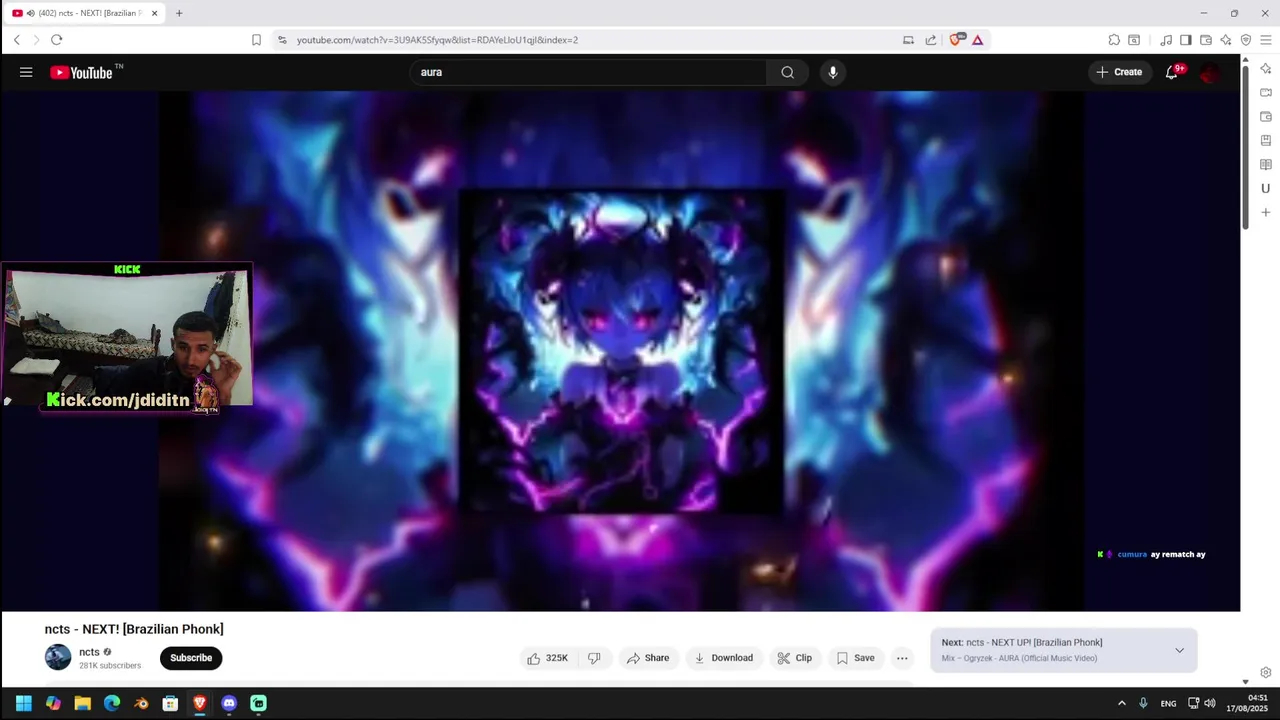The image size is (1280, 720).
Task: Toggle the browser sidebar panel
Action: 1186,40
